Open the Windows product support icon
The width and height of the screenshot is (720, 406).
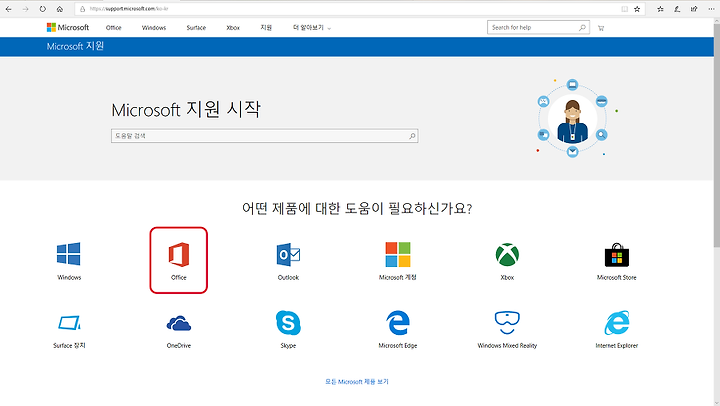coord(68,254)
